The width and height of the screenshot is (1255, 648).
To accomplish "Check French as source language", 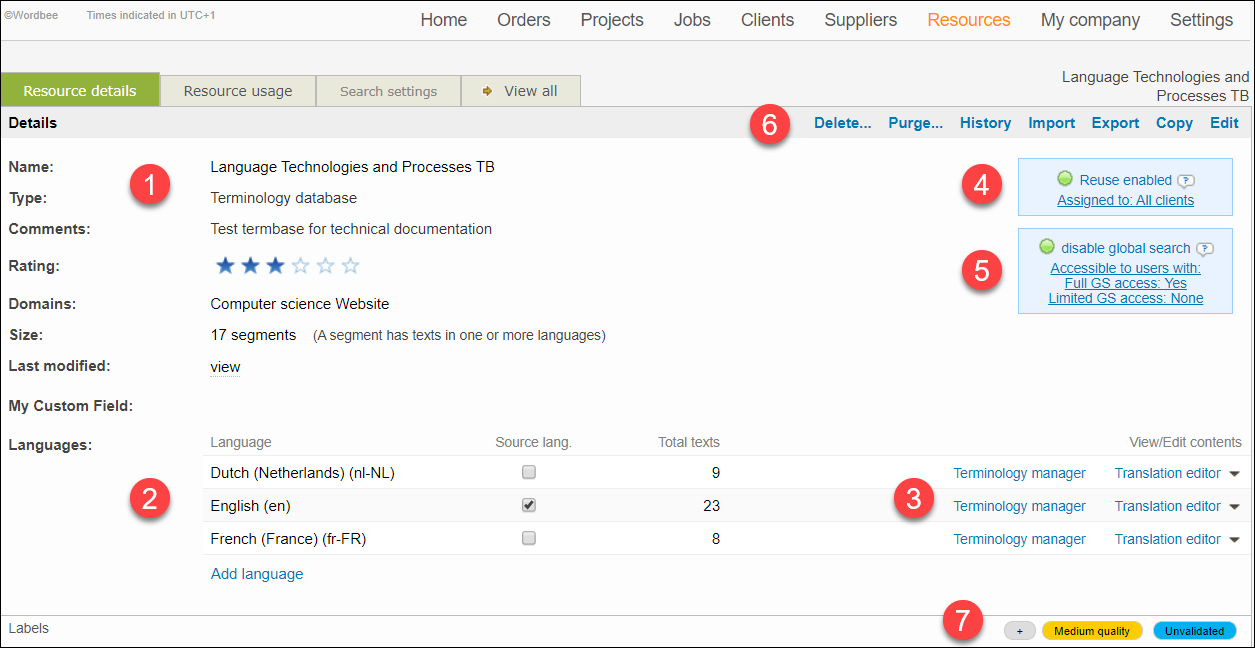I will tap(529, 538).
